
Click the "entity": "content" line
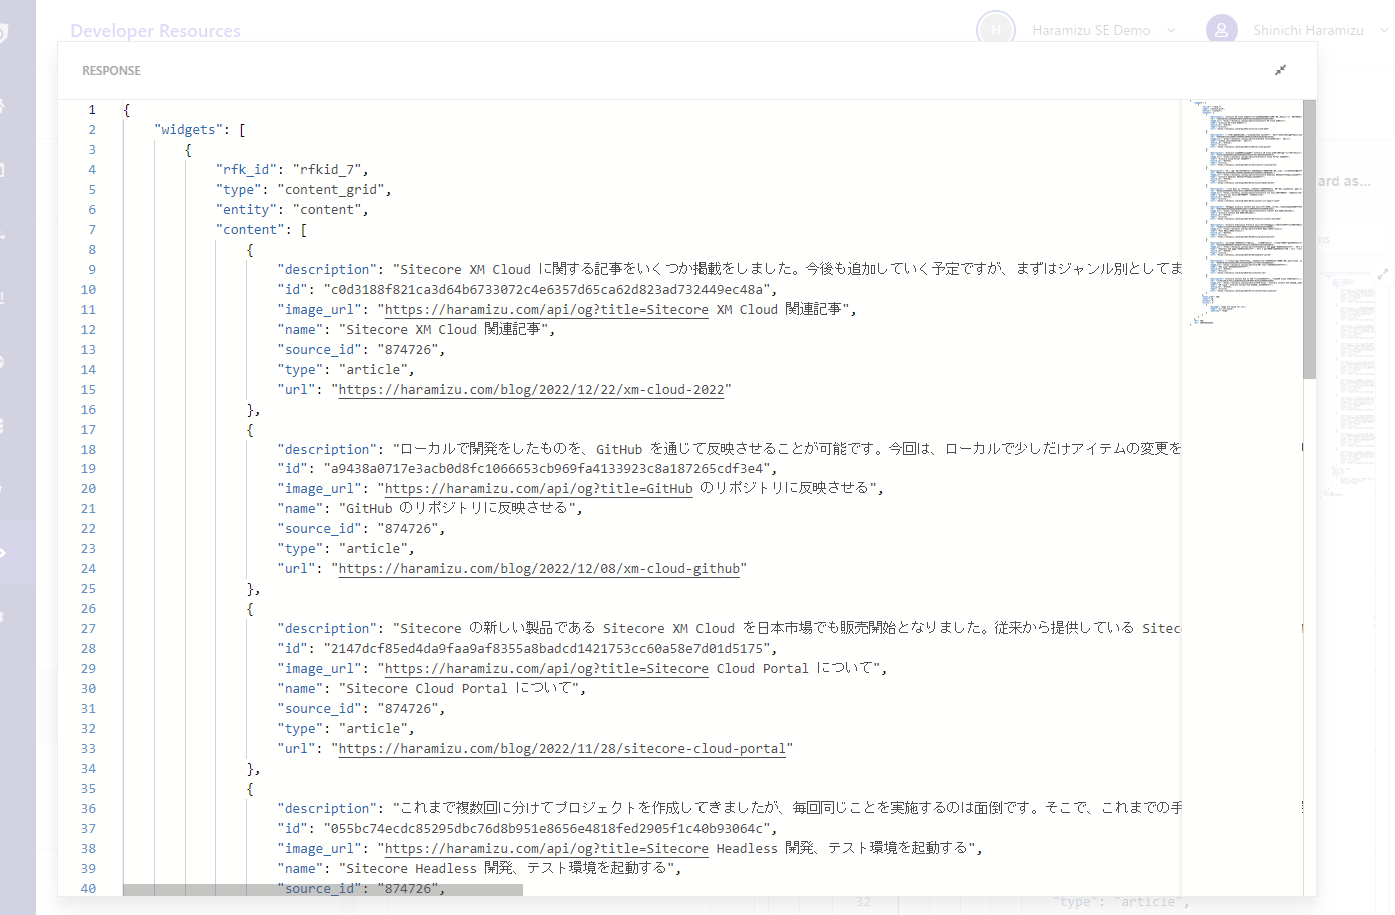click(x=292, y=210)
